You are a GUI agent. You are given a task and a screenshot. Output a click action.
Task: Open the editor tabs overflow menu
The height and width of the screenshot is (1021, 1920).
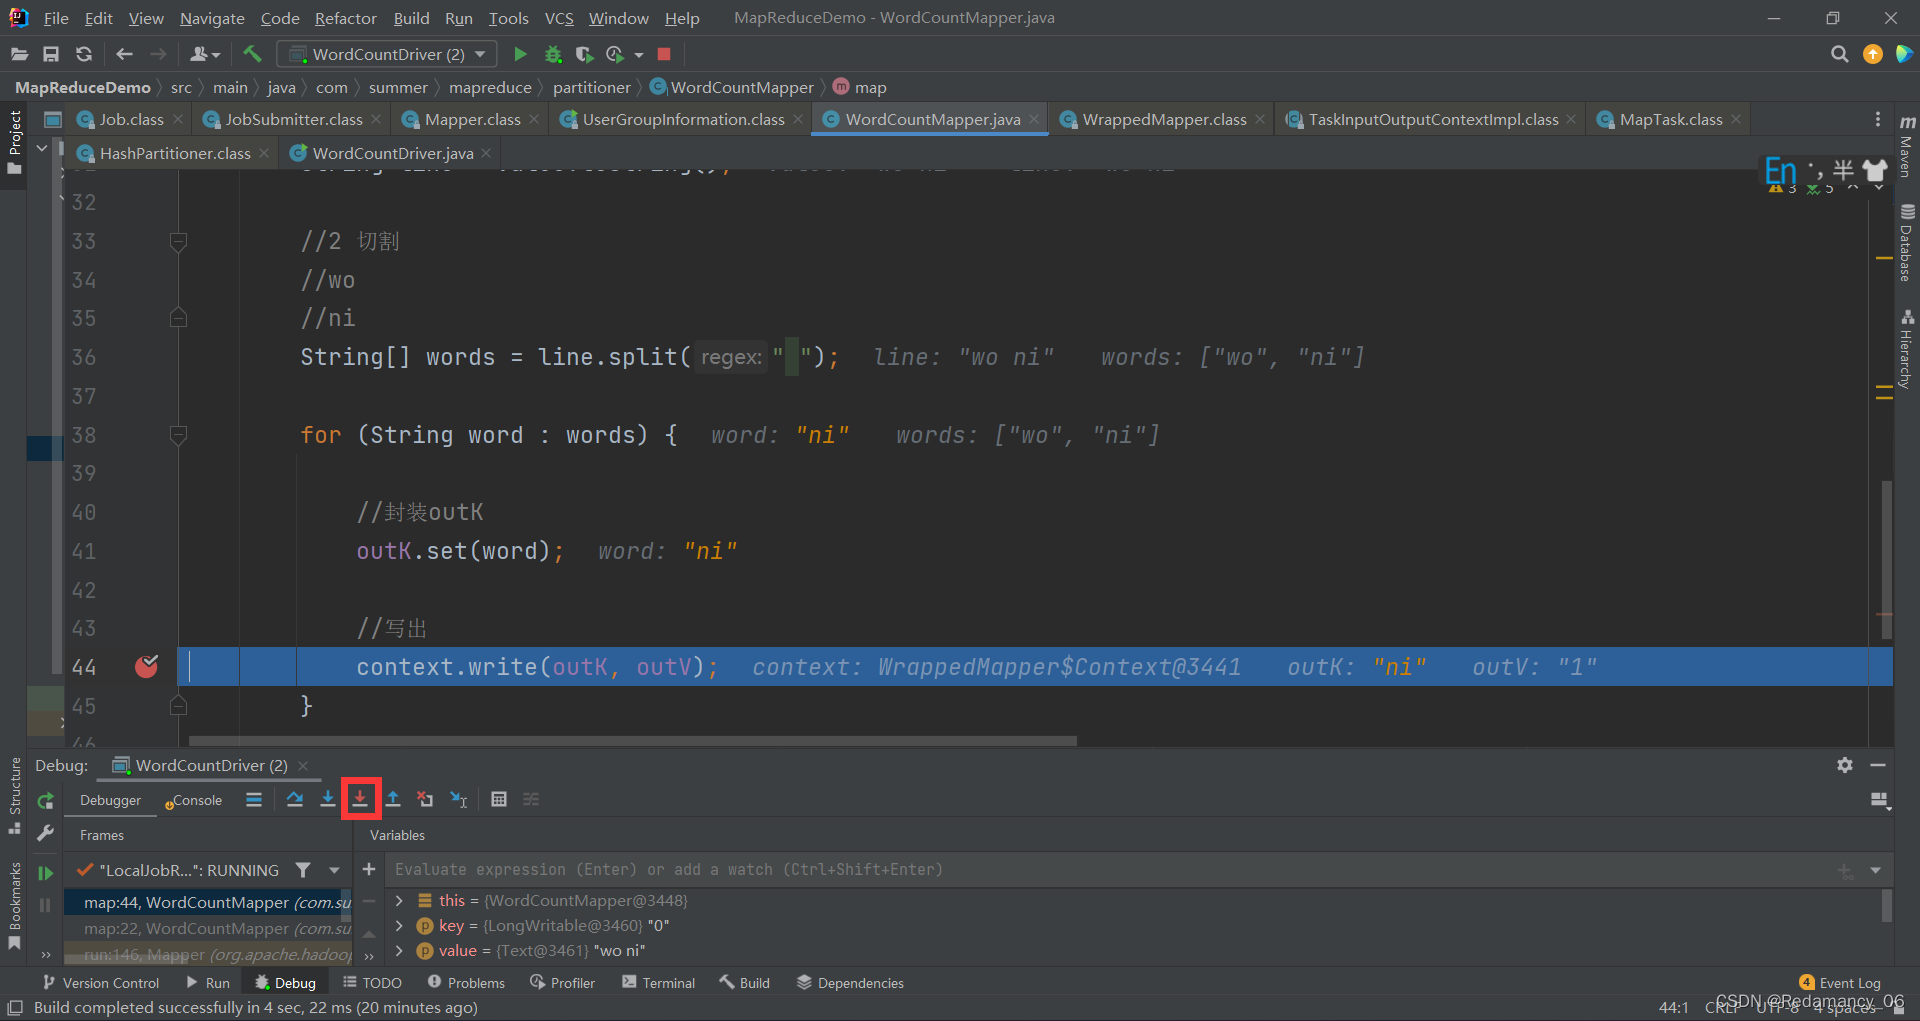(x=1877, y=119)
